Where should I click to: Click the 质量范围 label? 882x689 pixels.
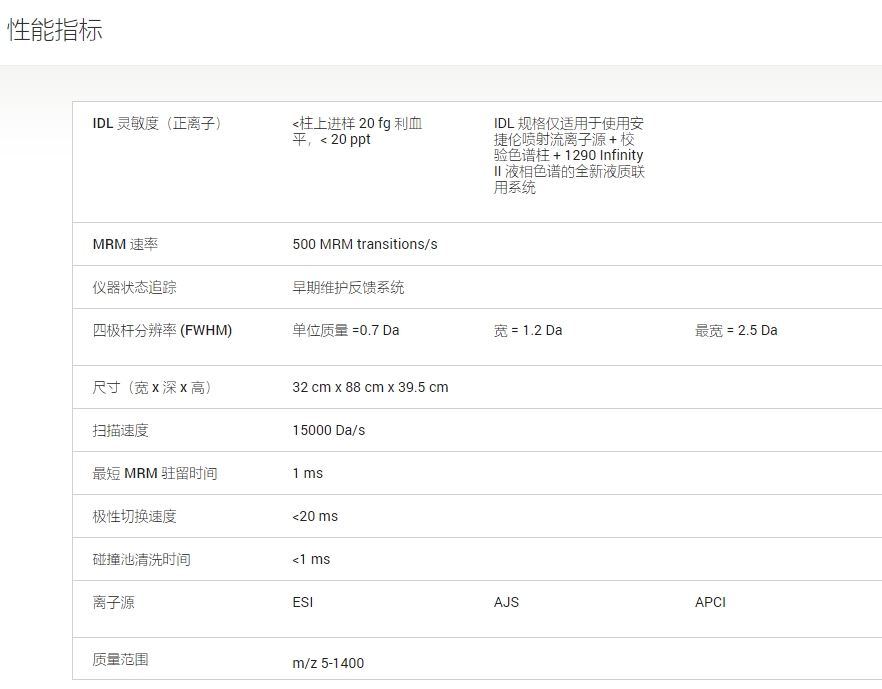[120, 659]
